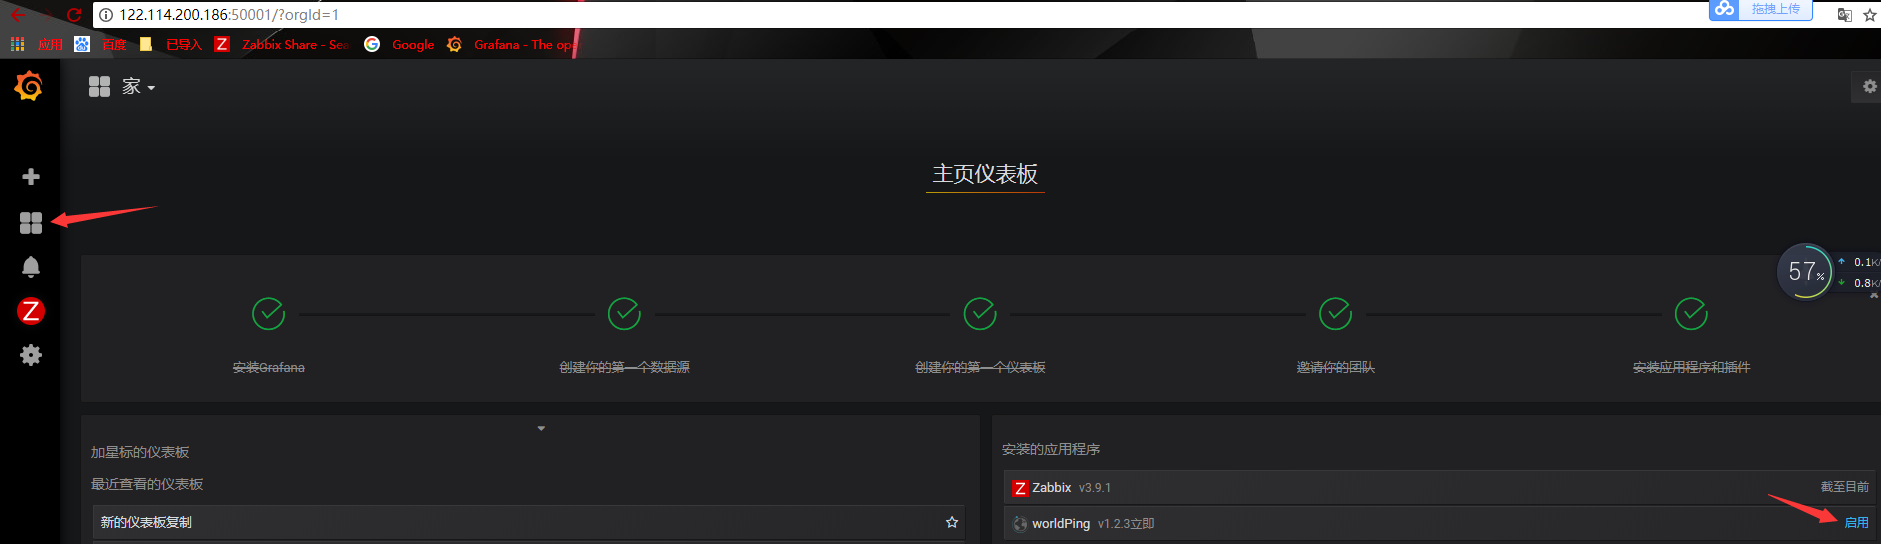Open the 新的仪表板复制 dashboard row
The image size is (1881, 544).
pos(529,522)
